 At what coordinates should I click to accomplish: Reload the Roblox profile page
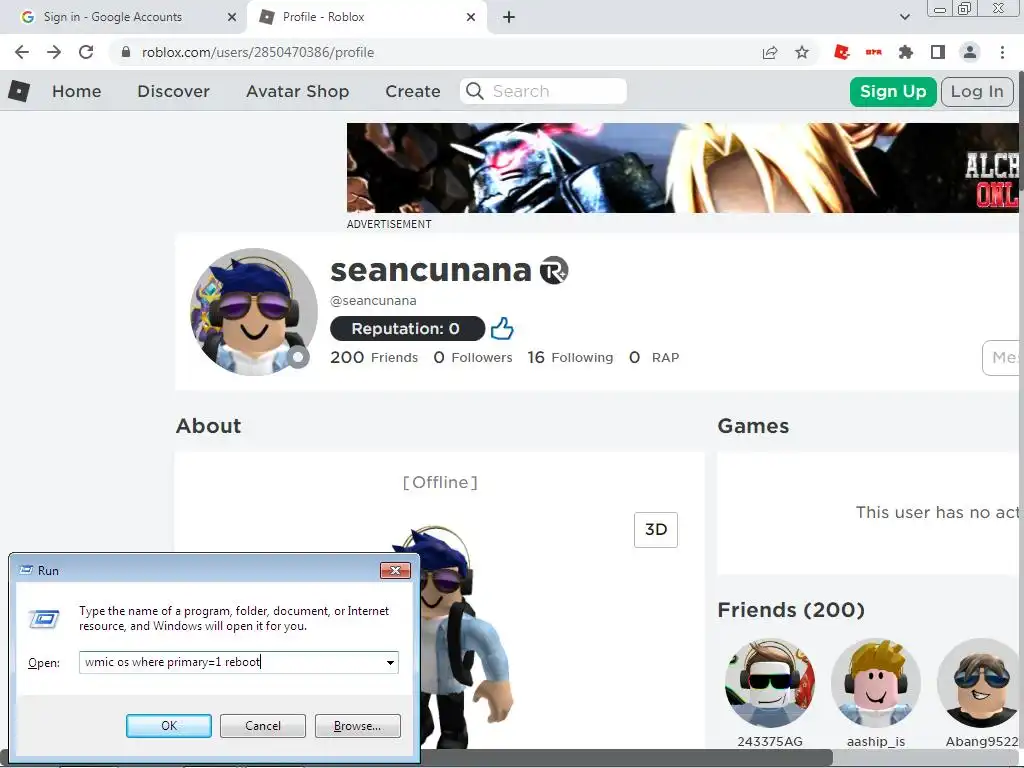click(x=86, y=52)
